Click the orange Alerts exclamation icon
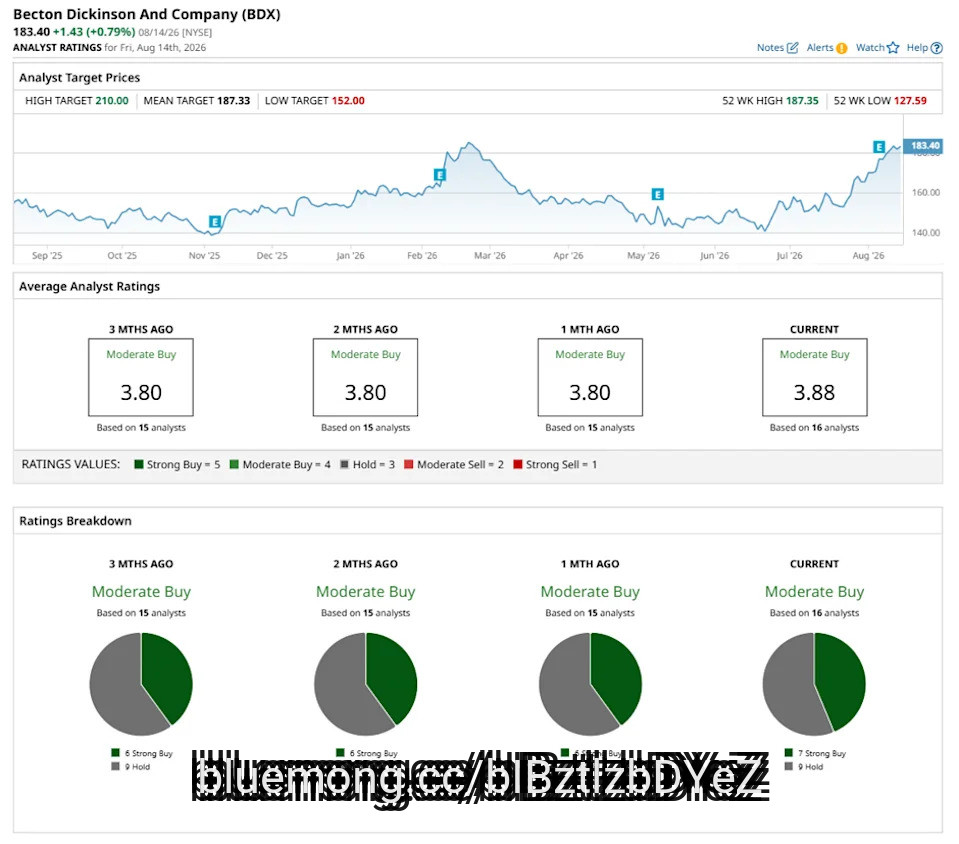 tap(842, 48)
